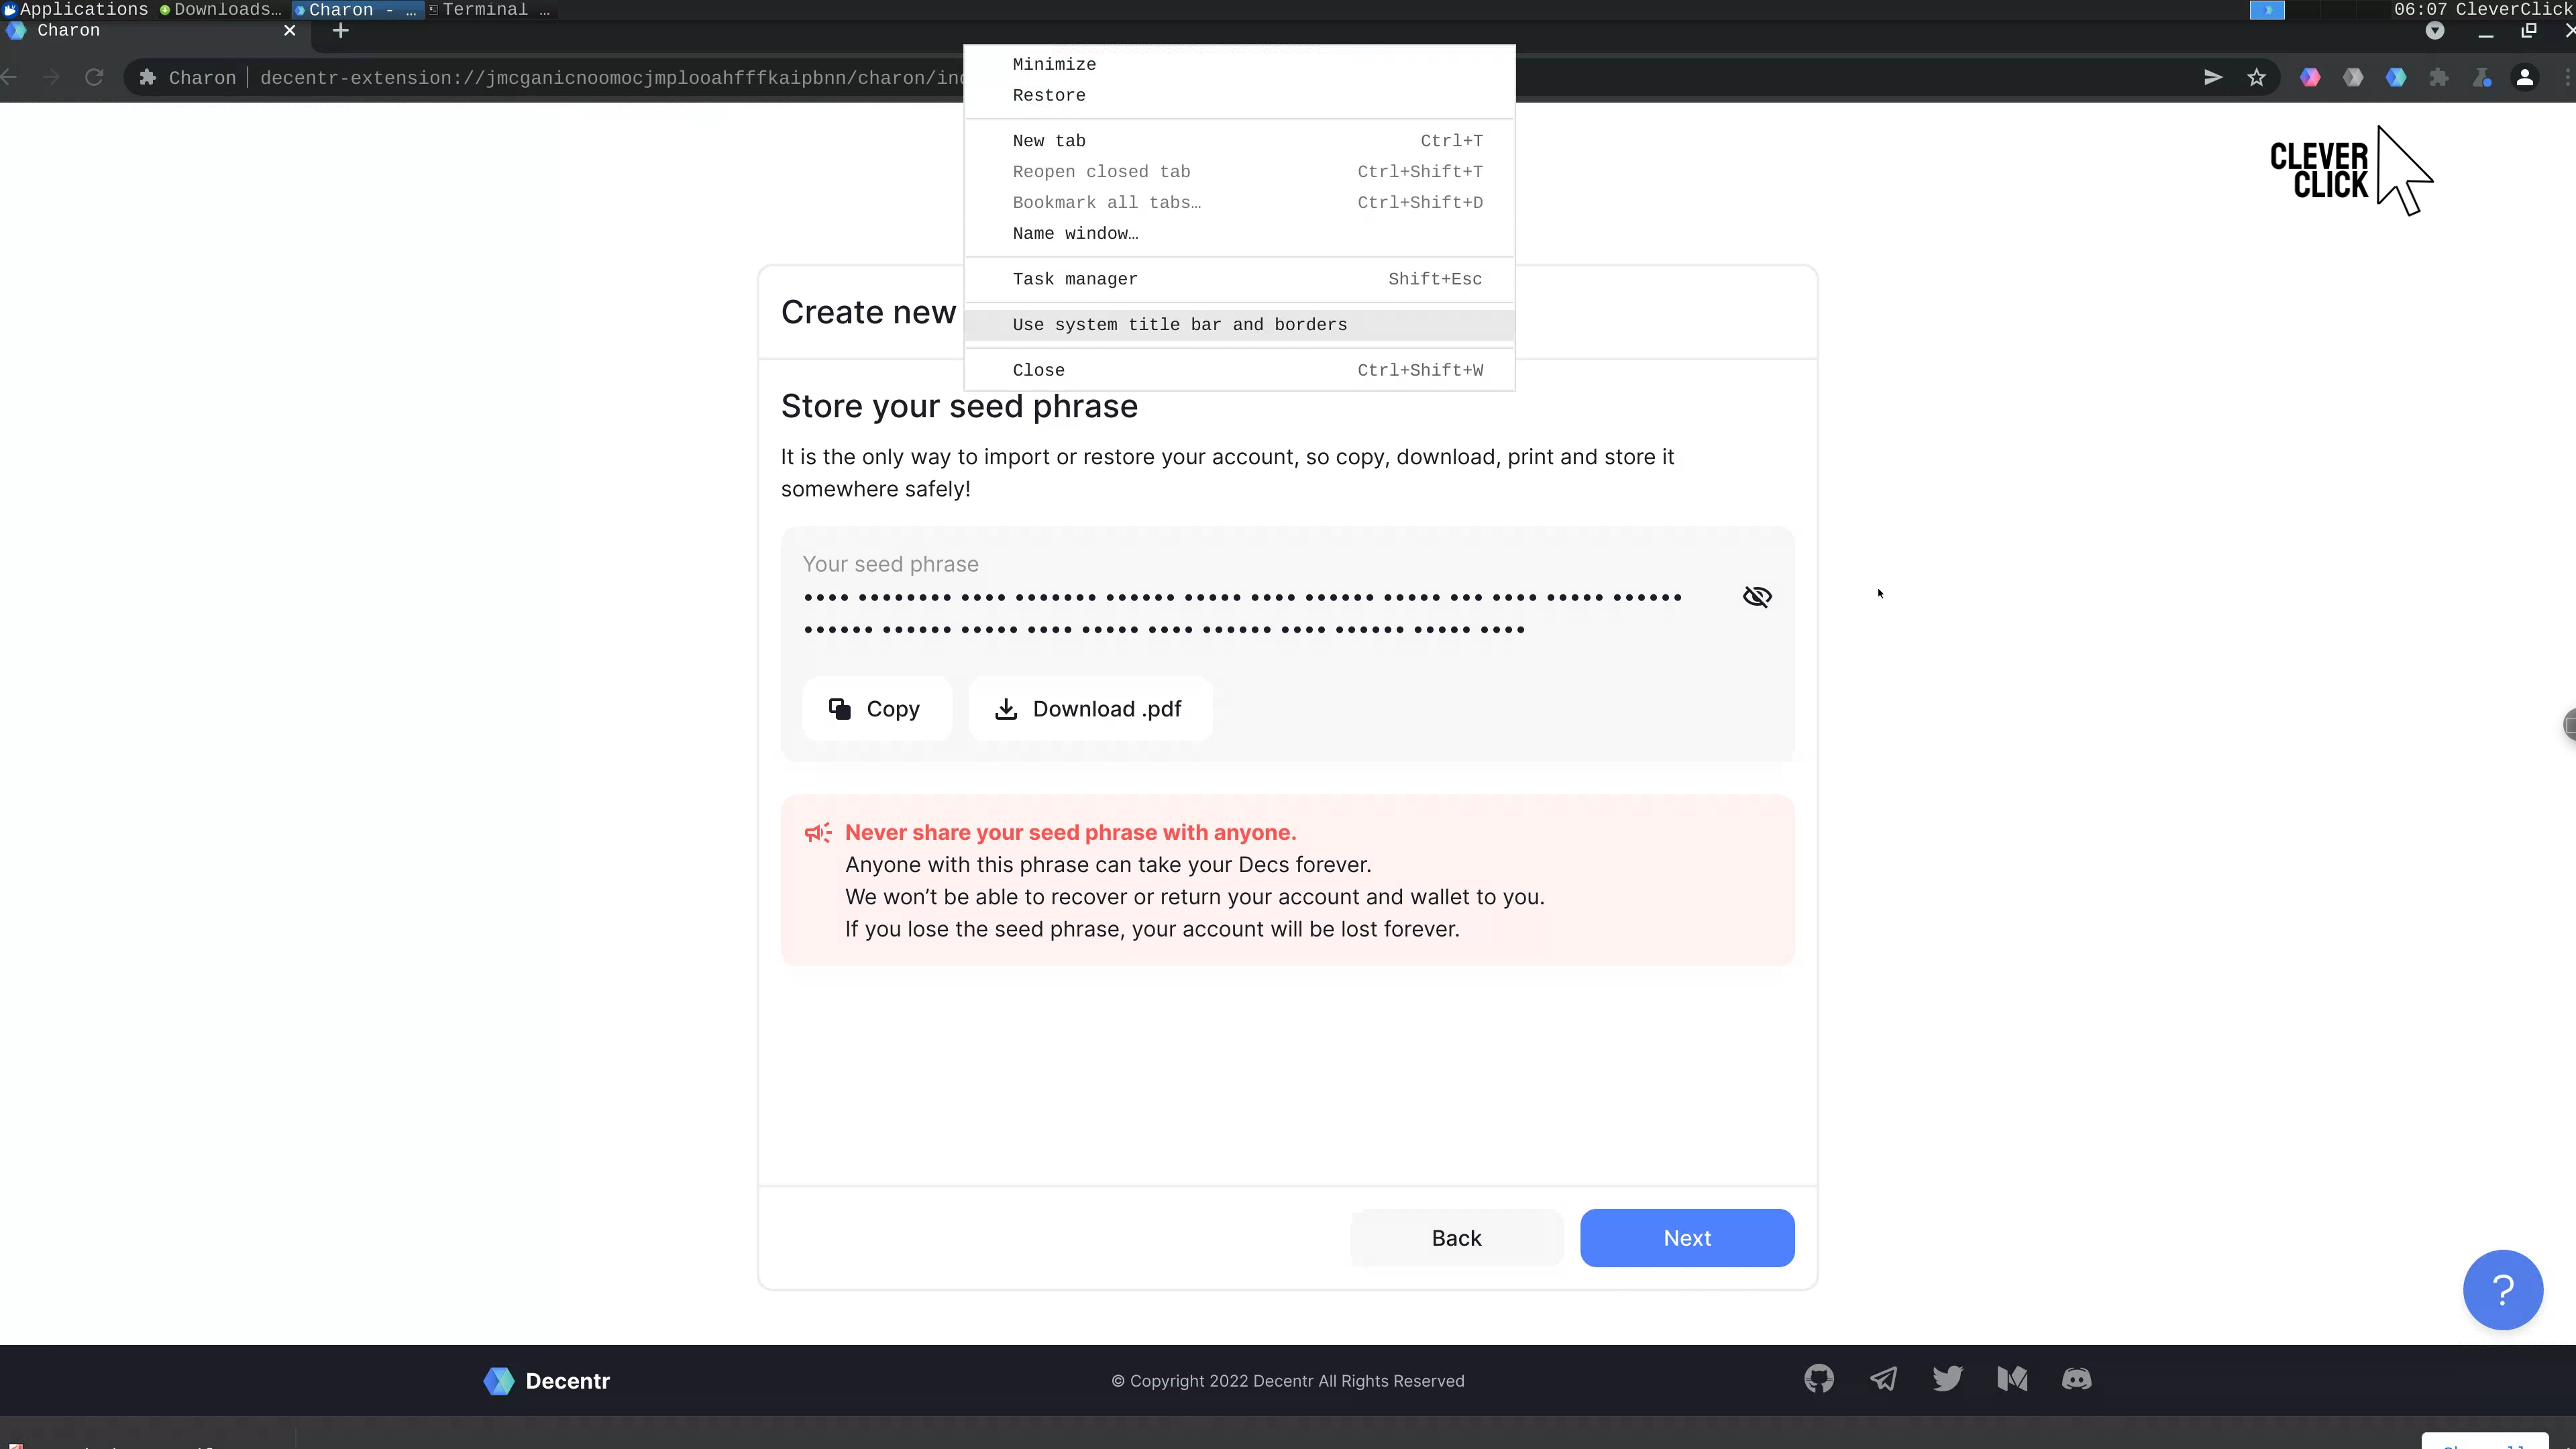The height and width of the screenshot is (1449, 2576).
Task: Select Use system title bar and borders
Action: [x=1179, y=325]
